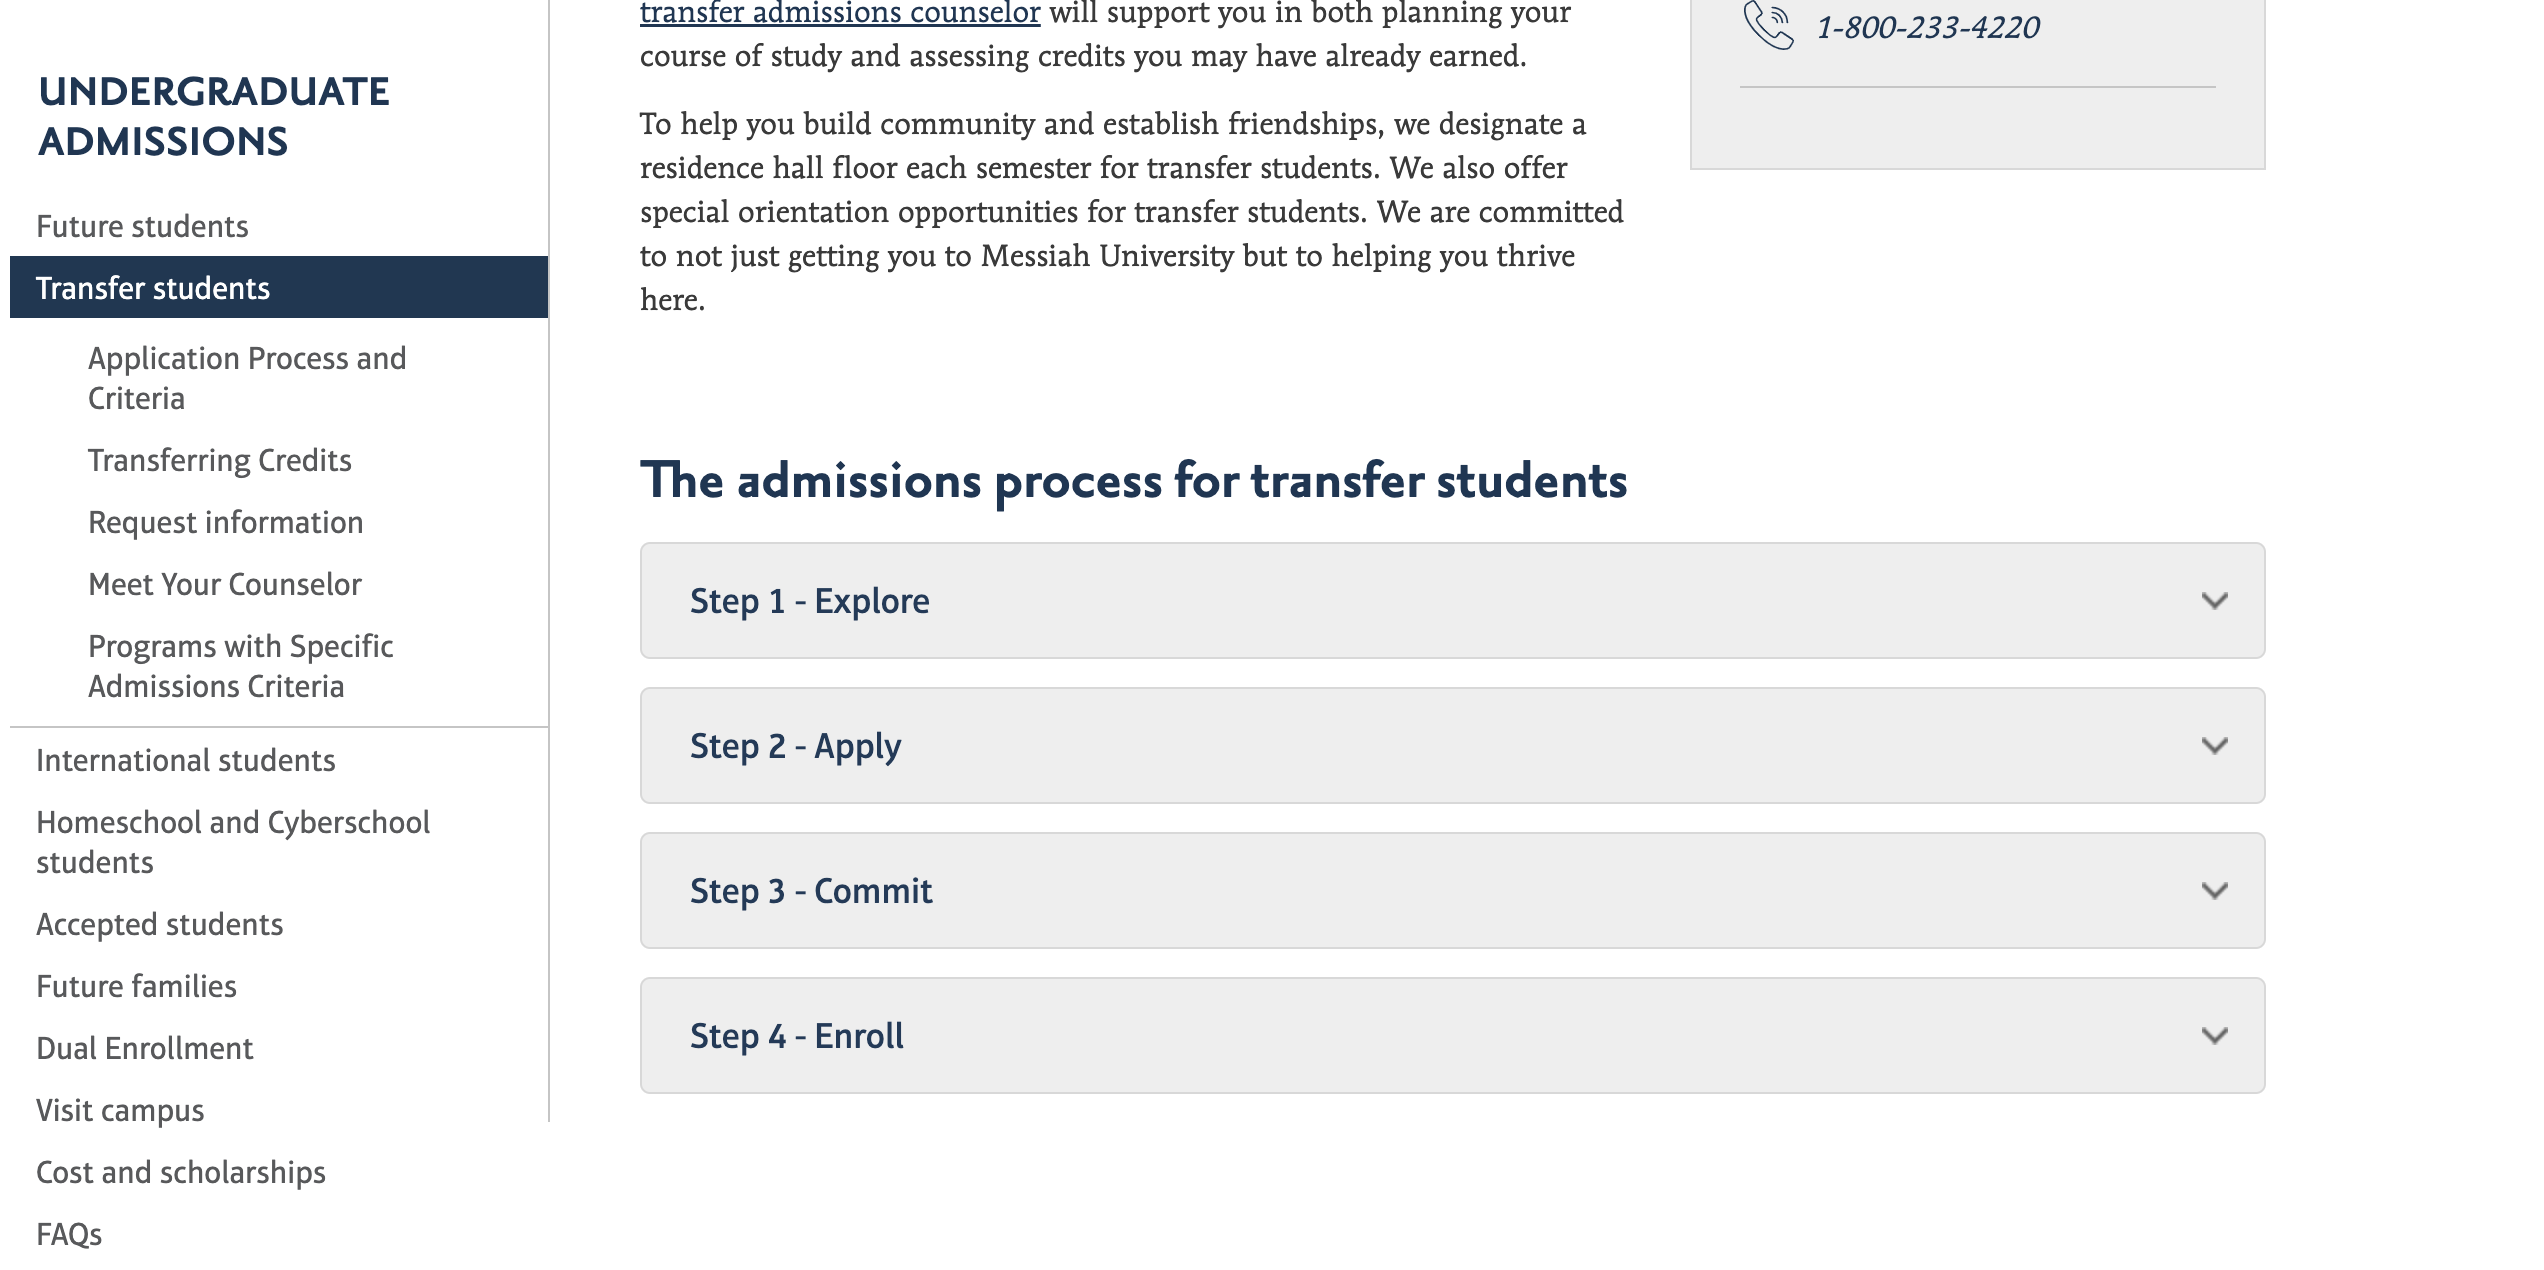Image resolution: width=2544 pixels, height=1270 pixels.
Task: Open Request information page
Action: click(x=229, y=522)
